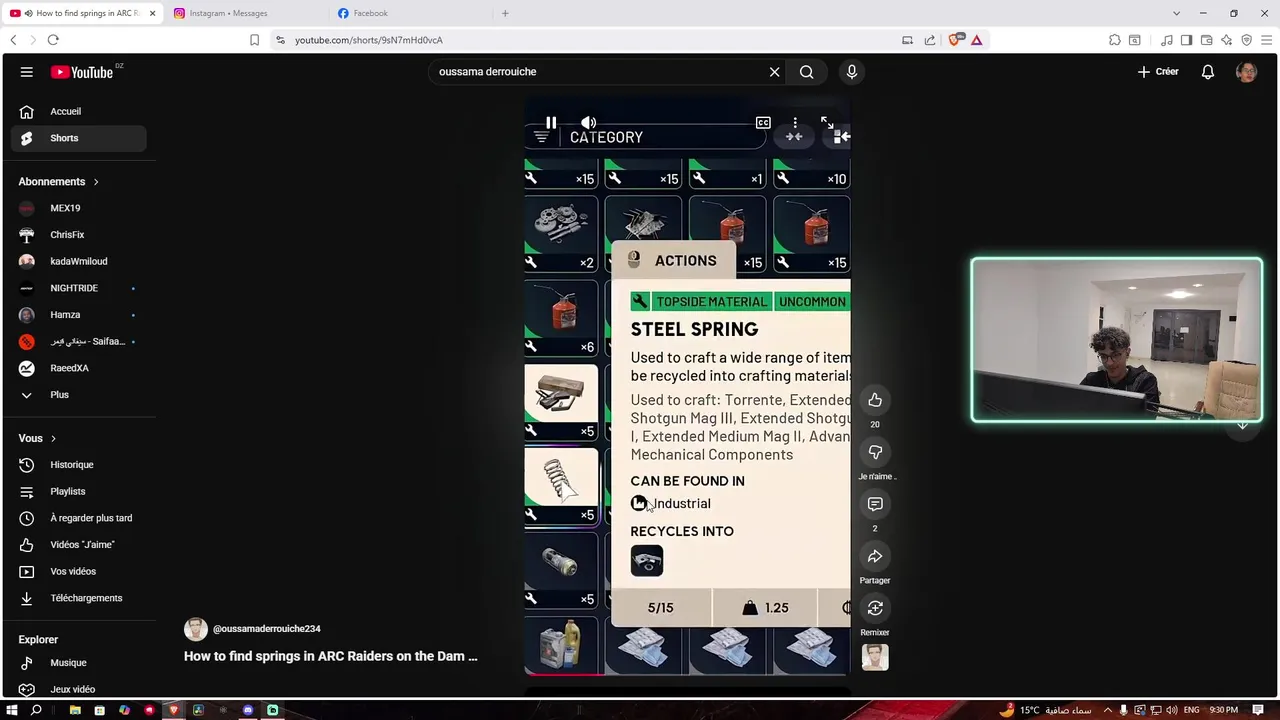Image resolution: width=1280 pixels, height=720 pixels.
Task: Open Brave Wallet icon
Action: (x=1206, y=40)
